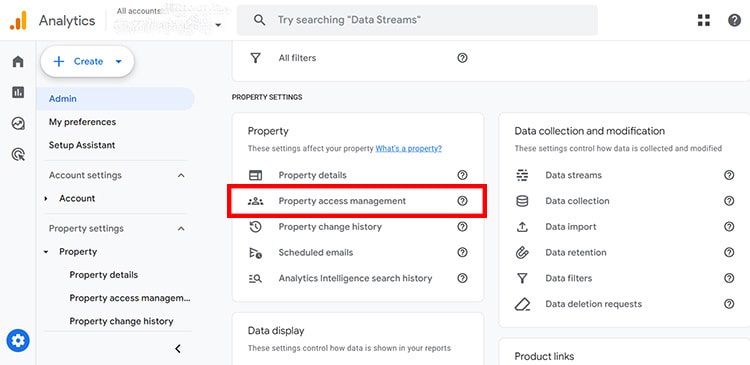
Task: Click the Google Analytics logo
Action: pyautogui.click(x=18, y=21)
